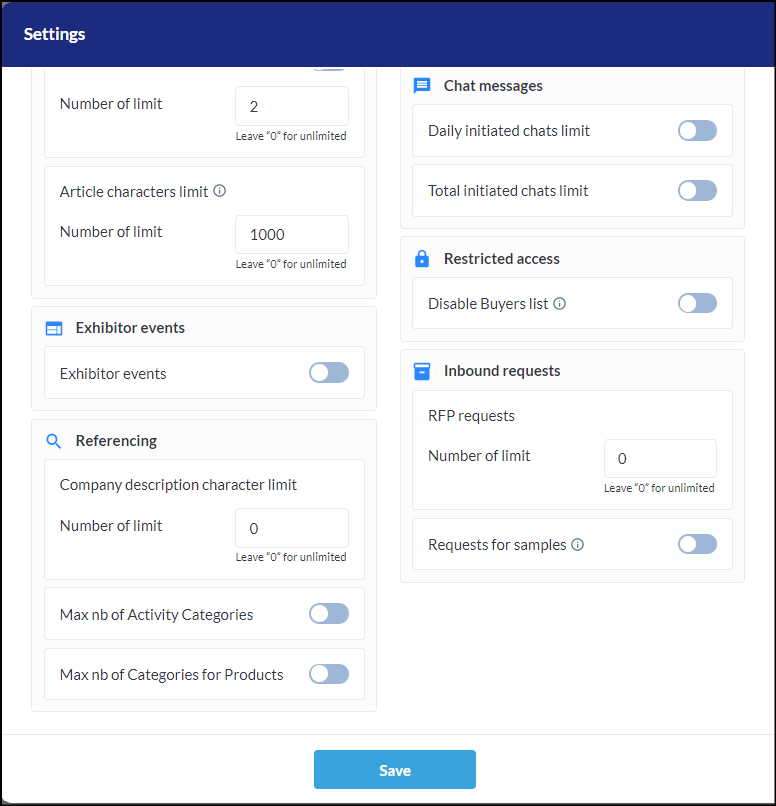Click RFP requests Number of limit field
The height and width of the screenshot is (806, 776).
click(x=660, y=459)
